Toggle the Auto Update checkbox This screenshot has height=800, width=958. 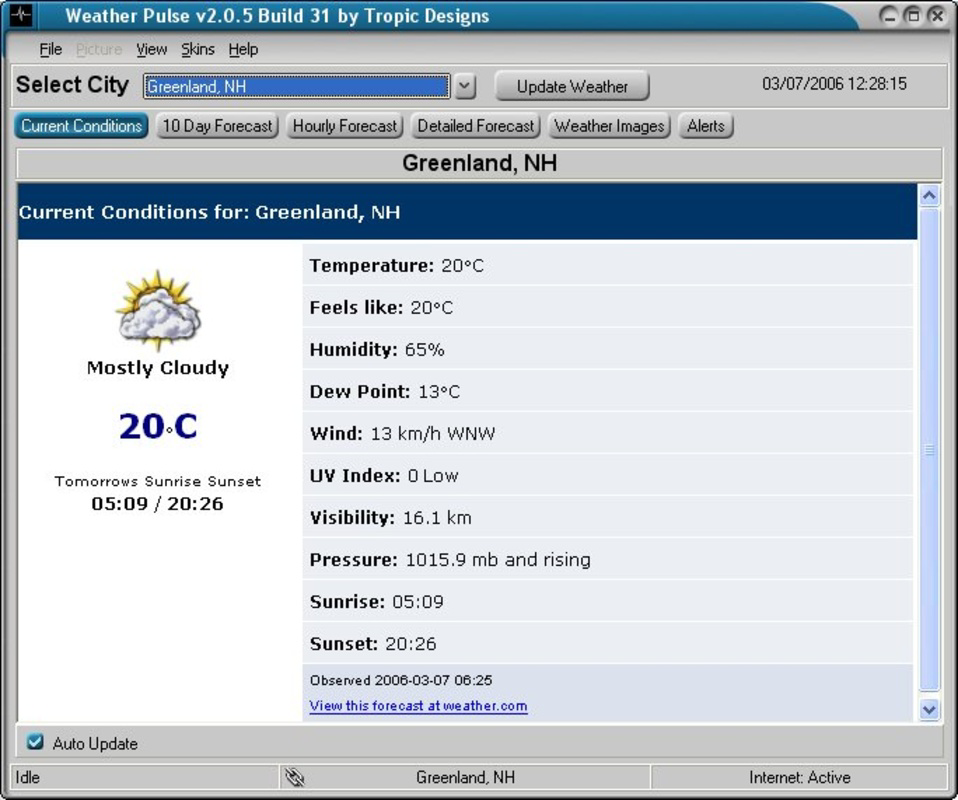[36, 743]
